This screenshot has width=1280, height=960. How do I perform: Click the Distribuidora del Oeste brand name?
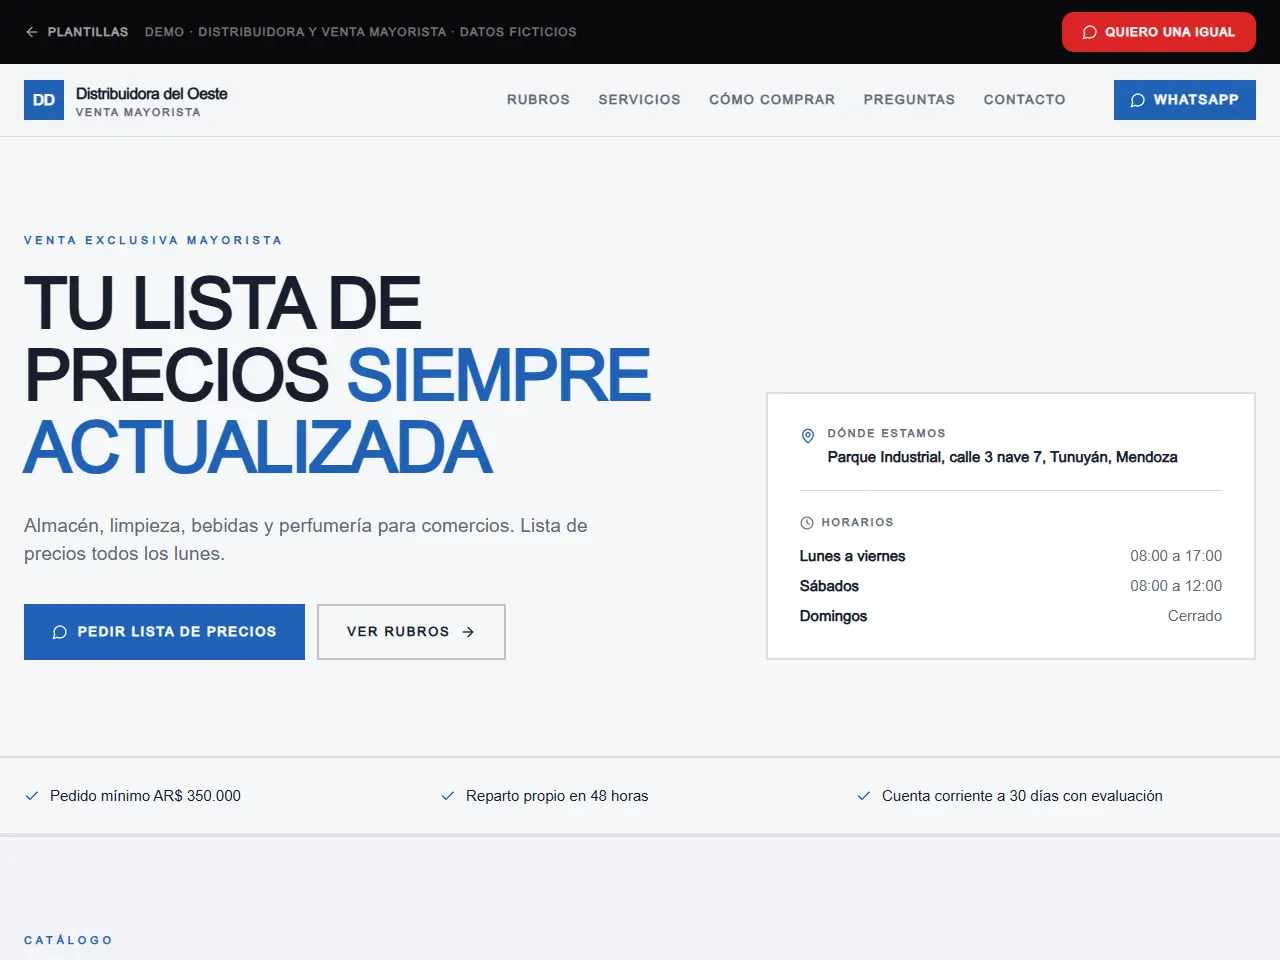(152, 93)
